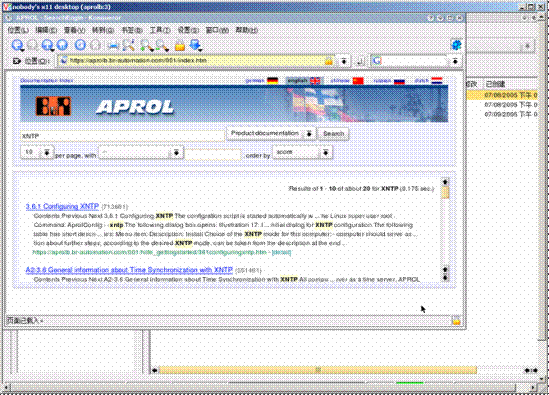
Task: Click the blue download arrow toolbar icon
Action: (195, 45)
